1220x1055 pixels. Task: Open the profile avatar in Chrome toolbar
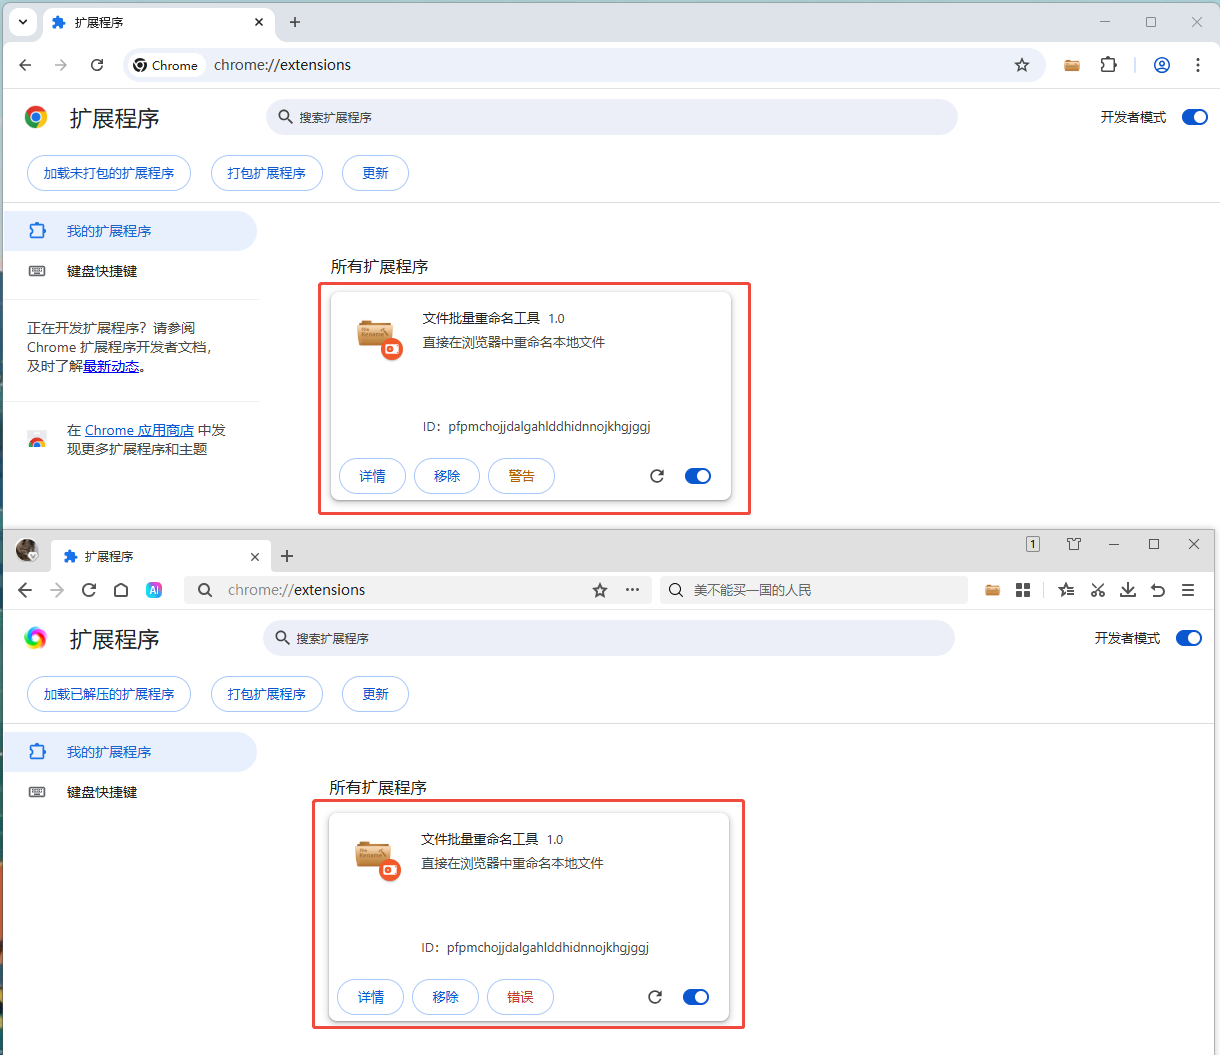(x=1162, y=65)
